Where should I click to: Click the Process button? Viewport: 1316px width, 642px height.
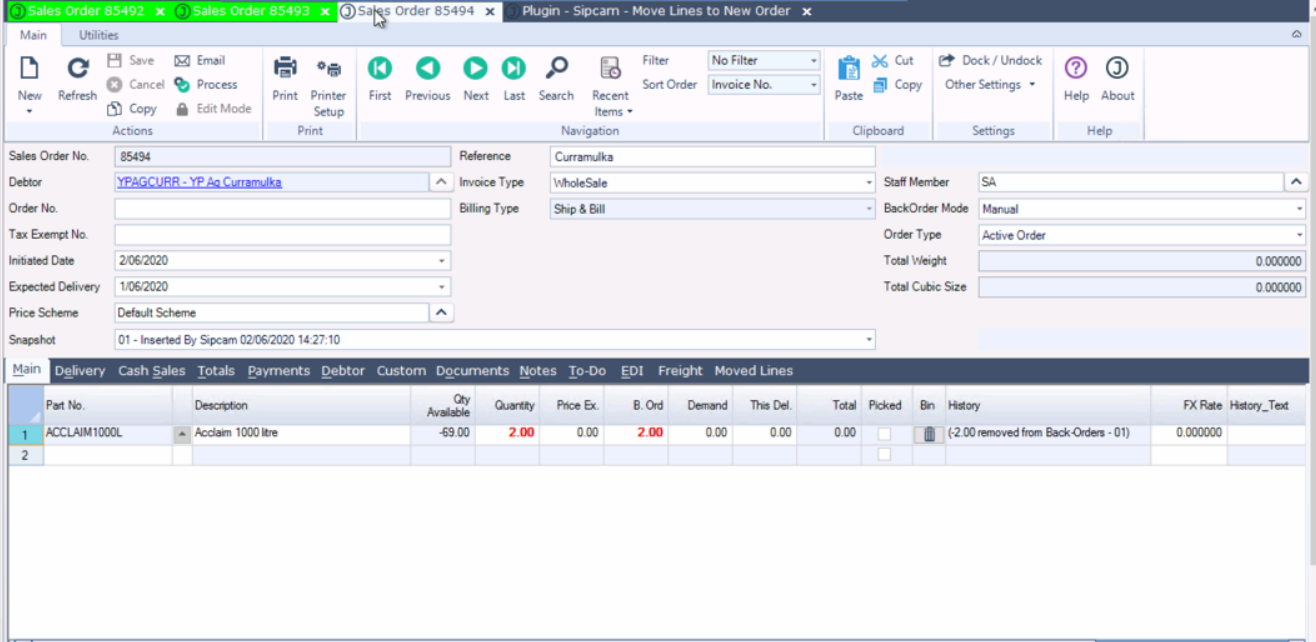click(207, 85)
